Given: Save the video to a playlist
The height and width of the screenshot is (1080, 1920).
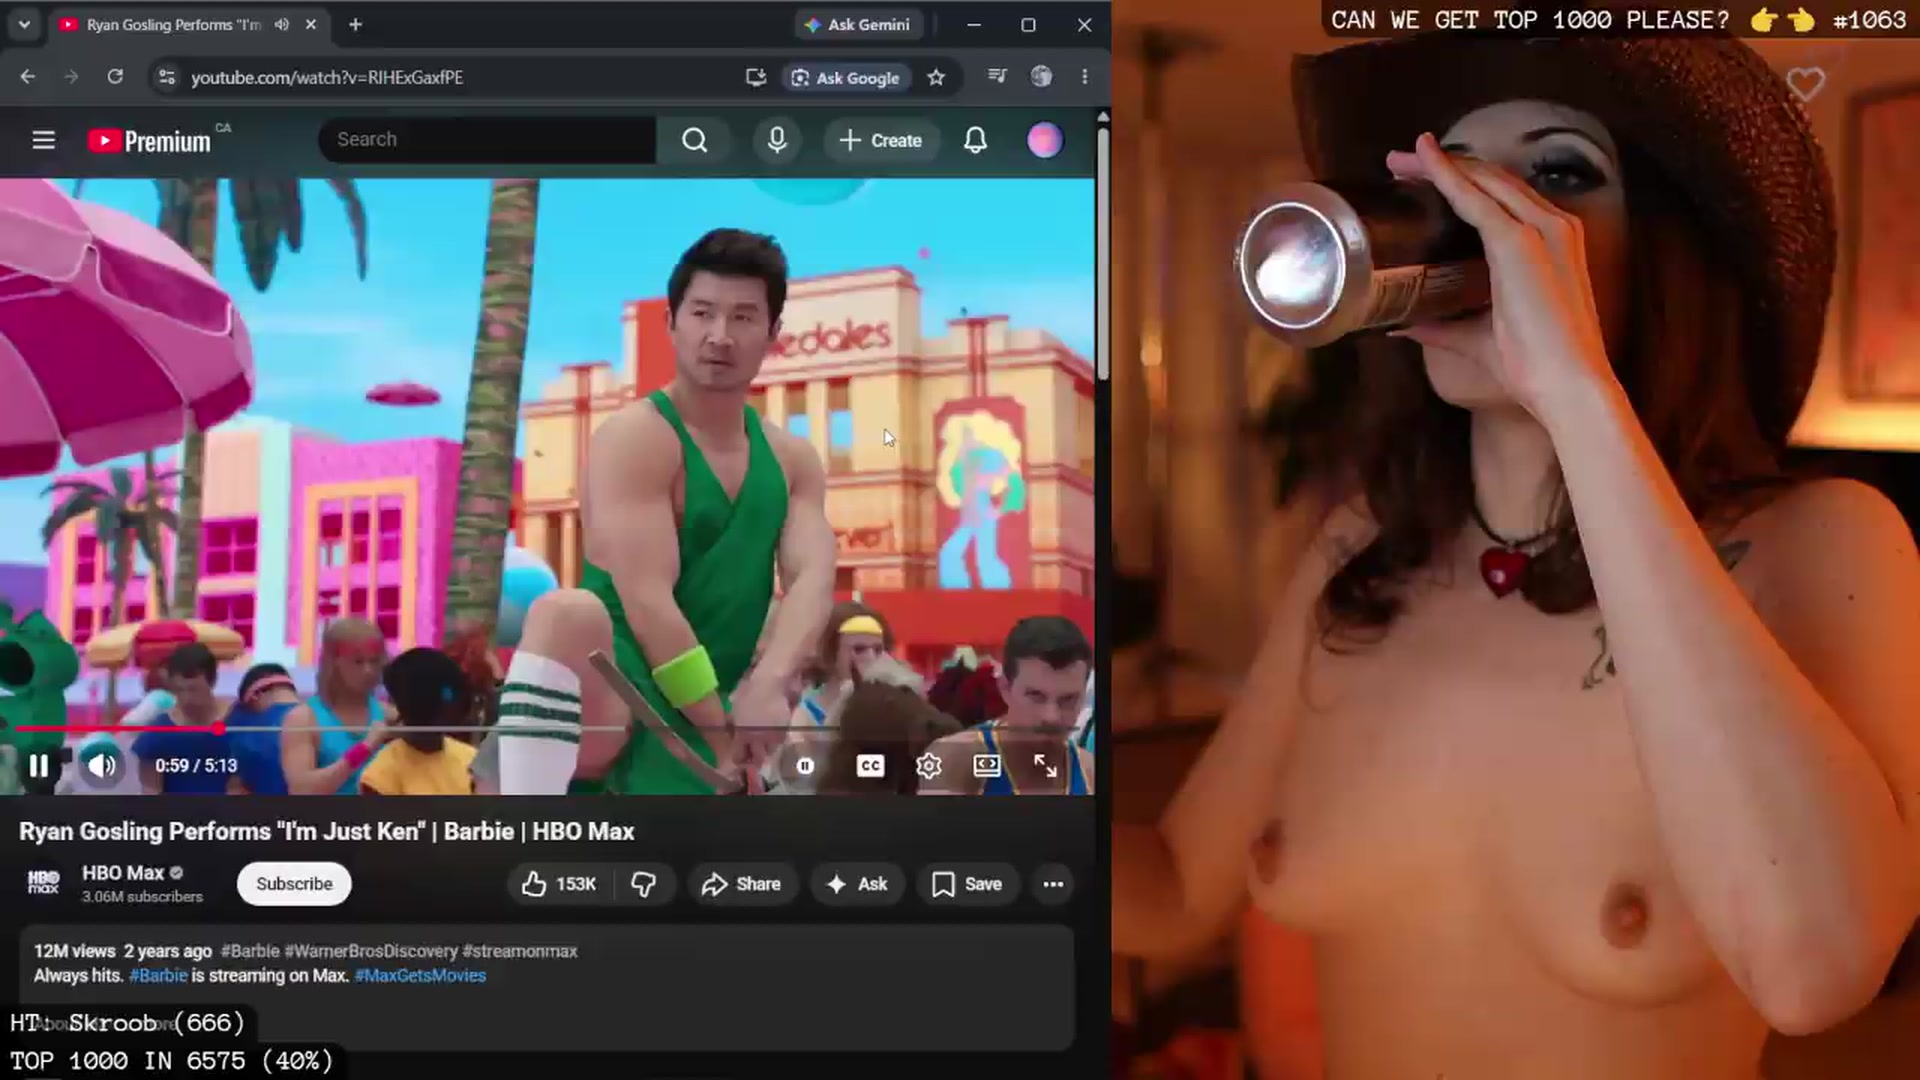Looking at the screenshot, I should pyautogui.click(x=967, y=884).
